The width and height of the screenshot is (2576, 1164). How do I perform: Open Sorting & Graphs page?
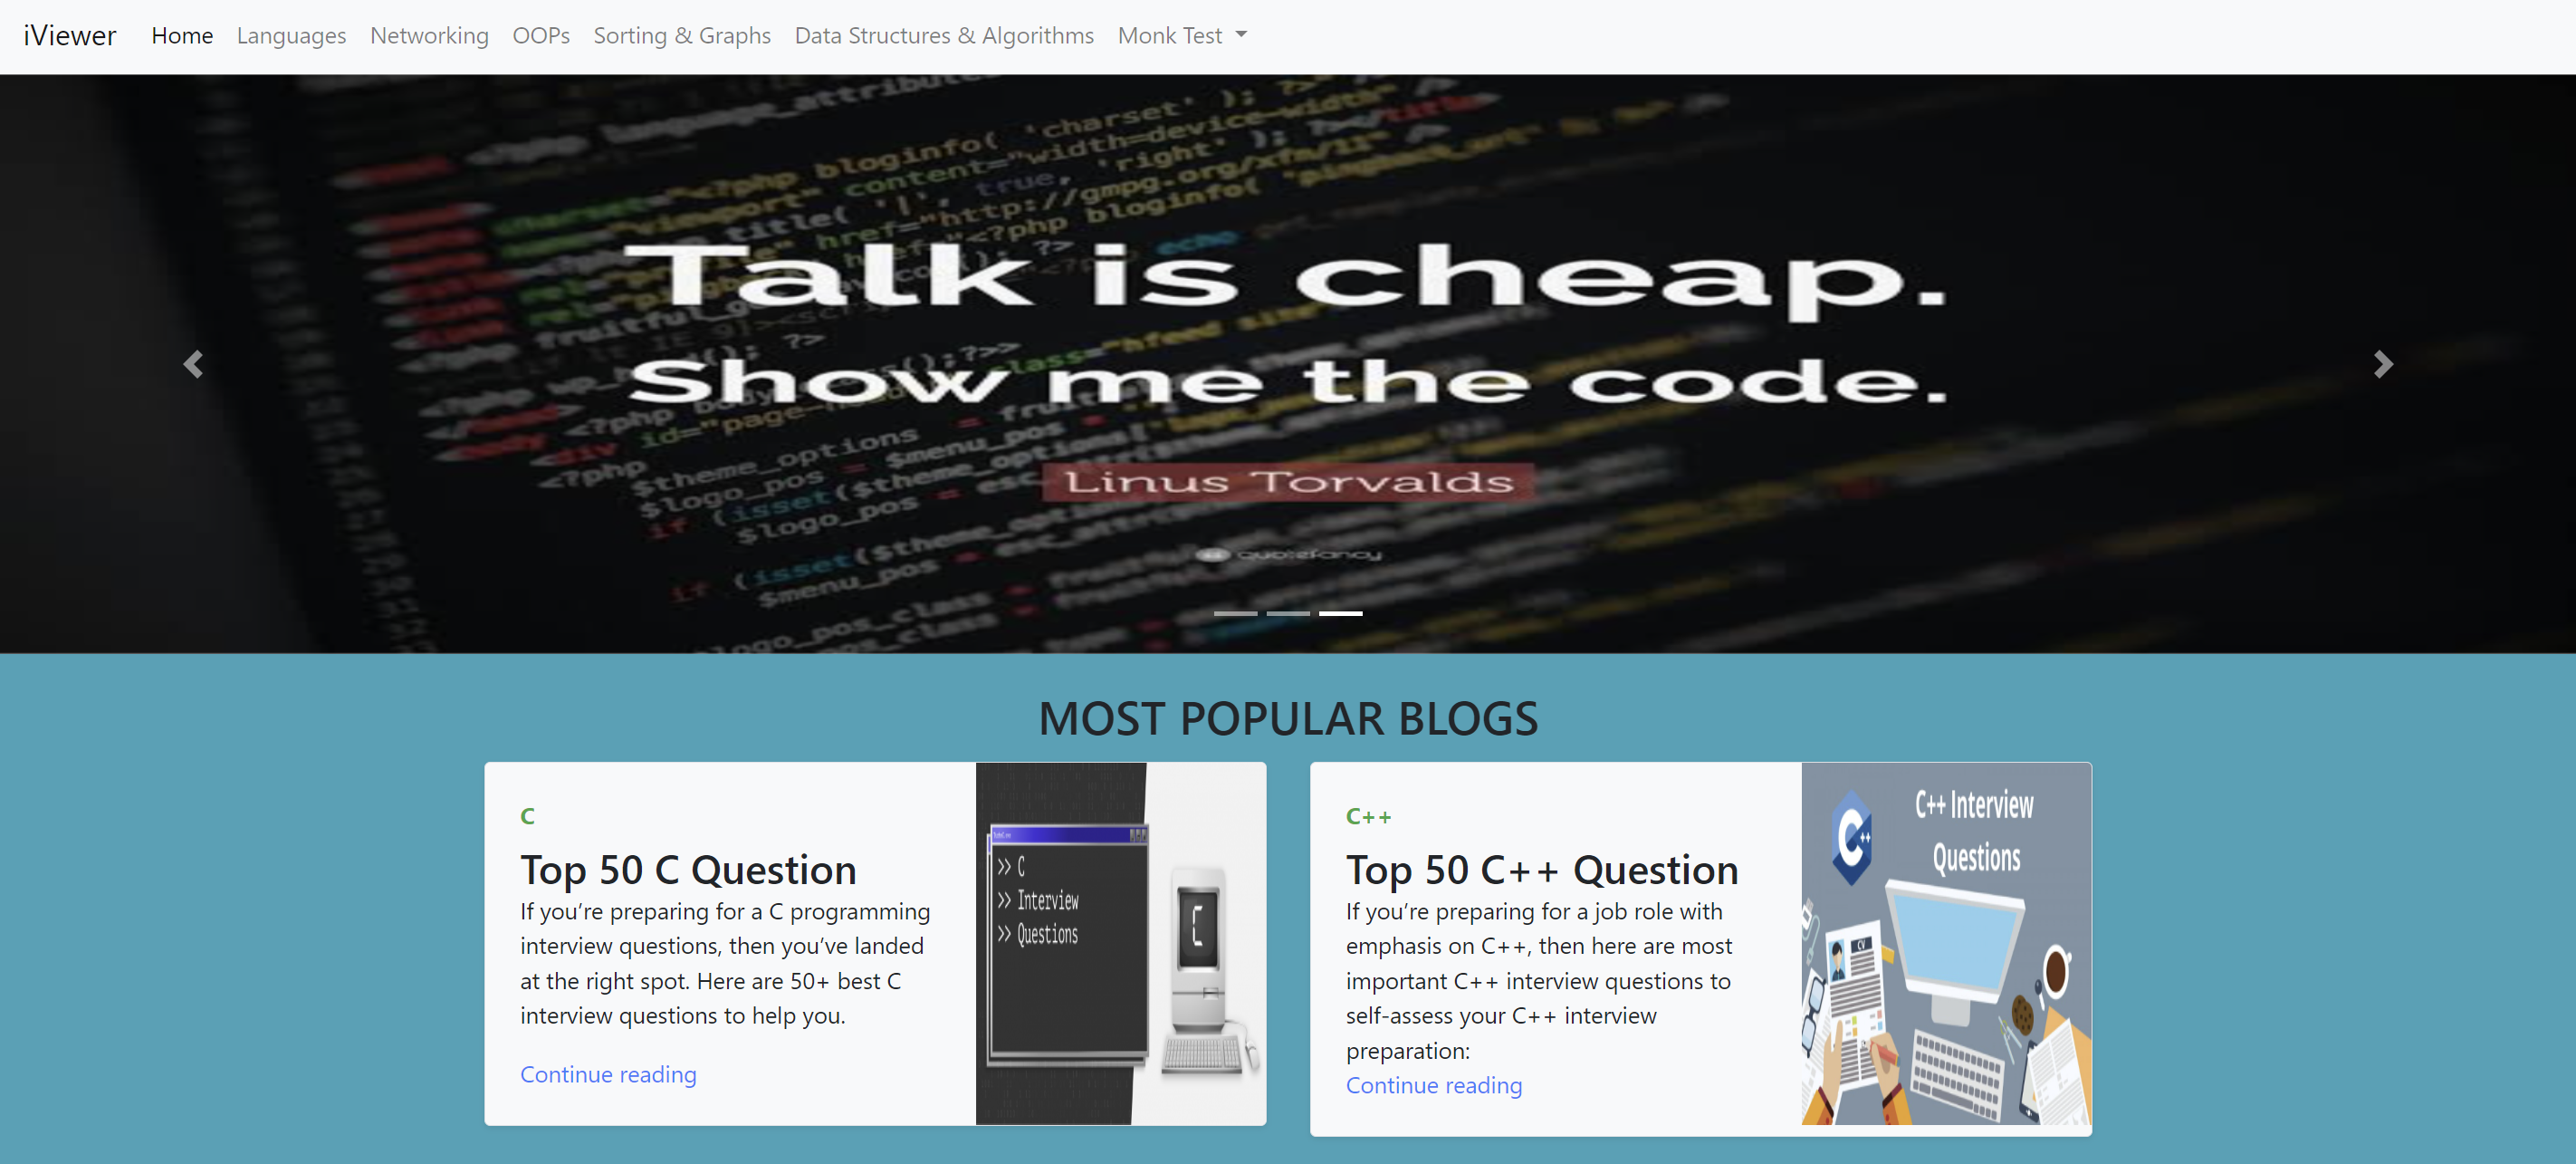[682, 36]
